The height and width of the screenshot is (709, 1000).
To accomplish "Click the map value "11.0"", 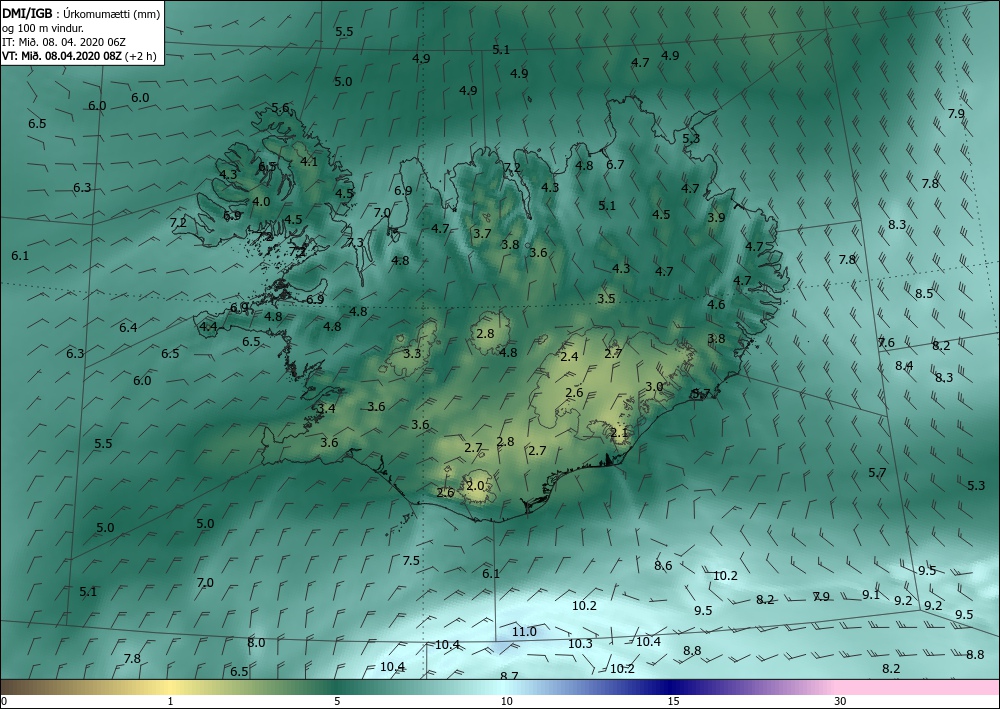I will pos(524,632).
